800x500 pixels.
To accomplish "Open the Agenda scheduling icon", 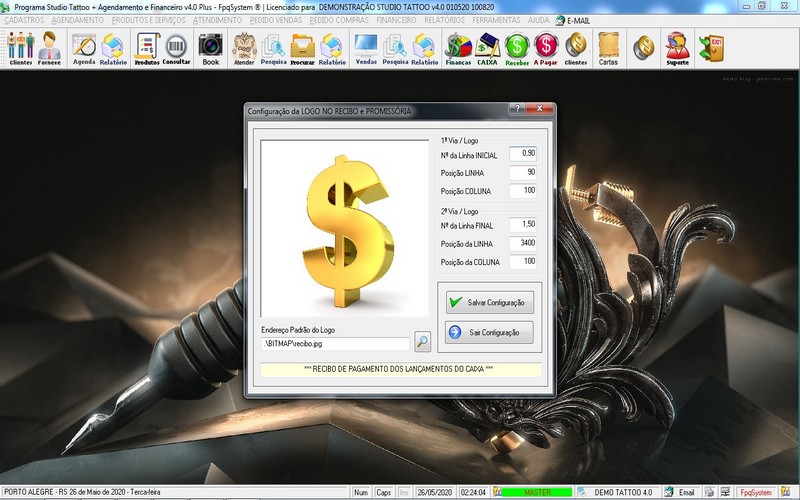I will click(x=84, y=48).
